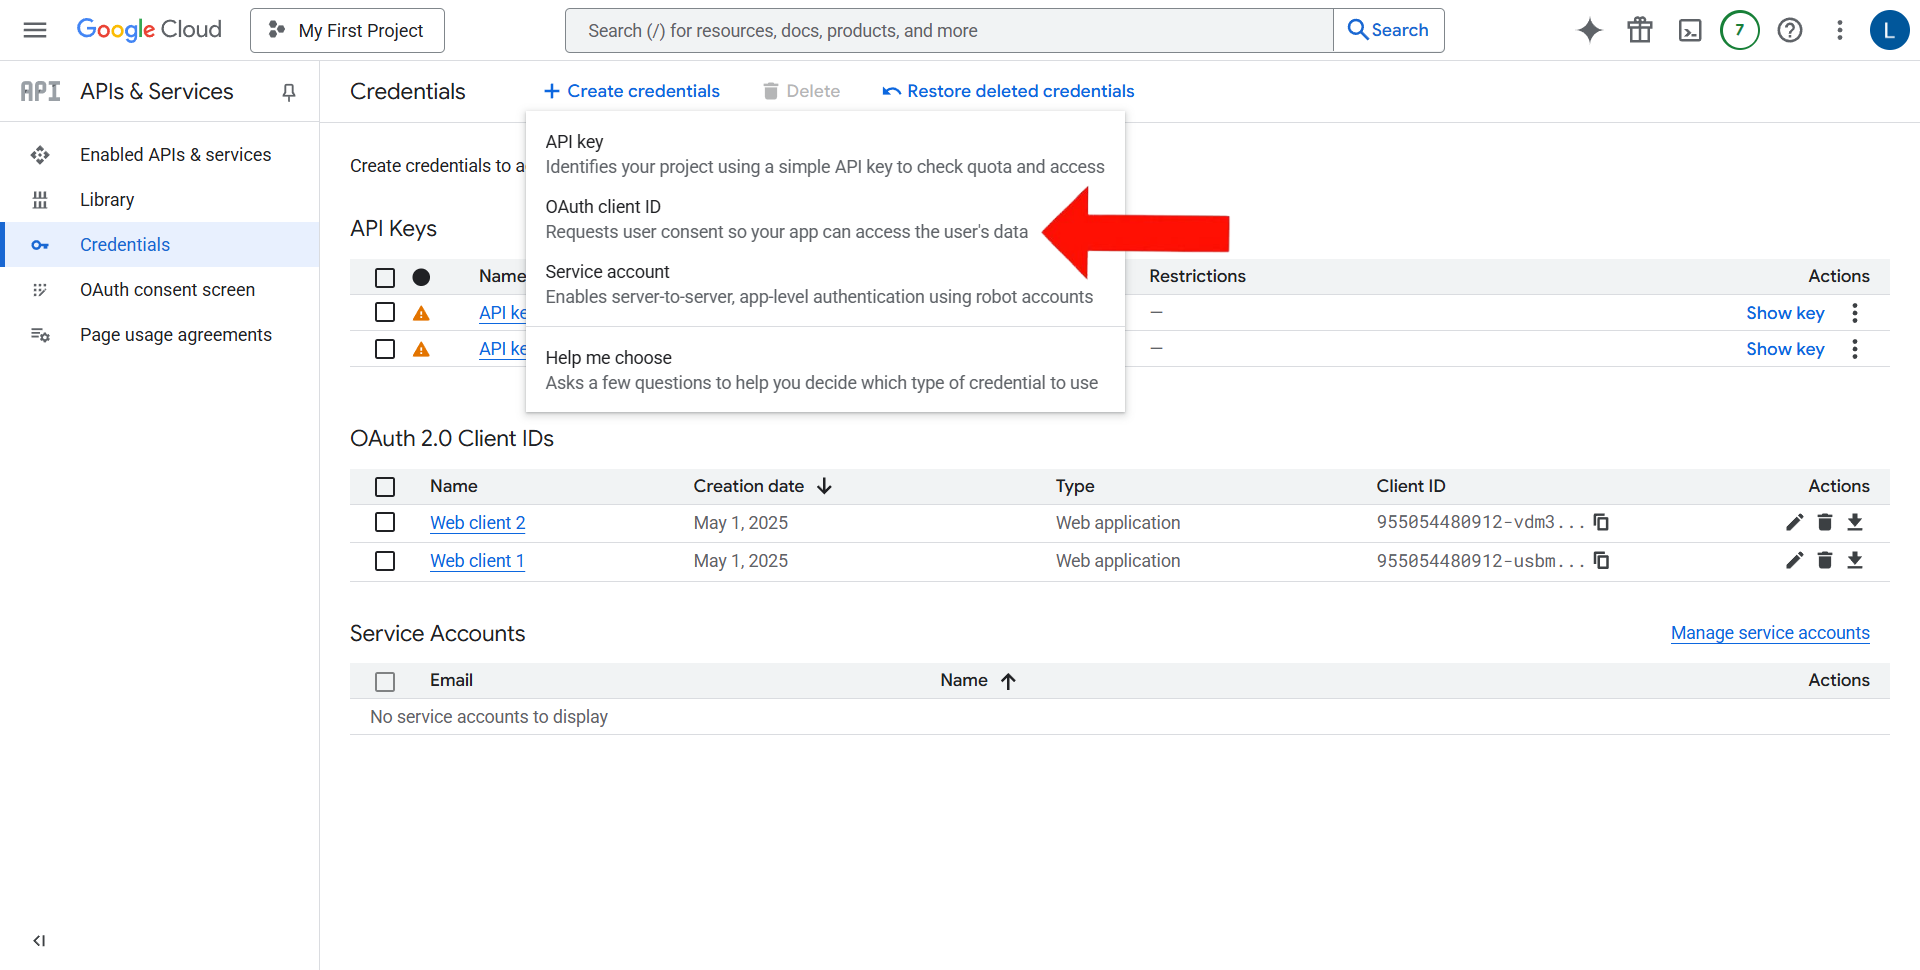
Task: Open Page usage agreements
Action: 160,335
